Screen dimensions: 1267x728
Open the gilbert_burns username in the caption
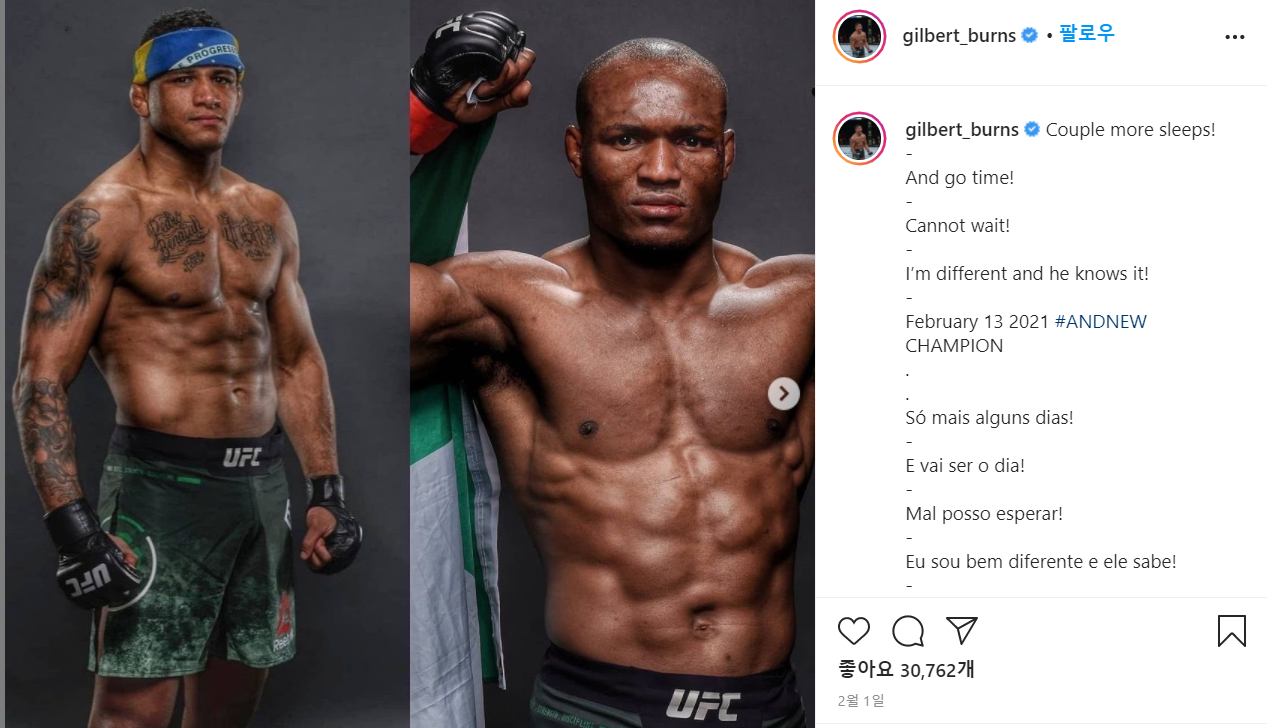tap(962, 130)
